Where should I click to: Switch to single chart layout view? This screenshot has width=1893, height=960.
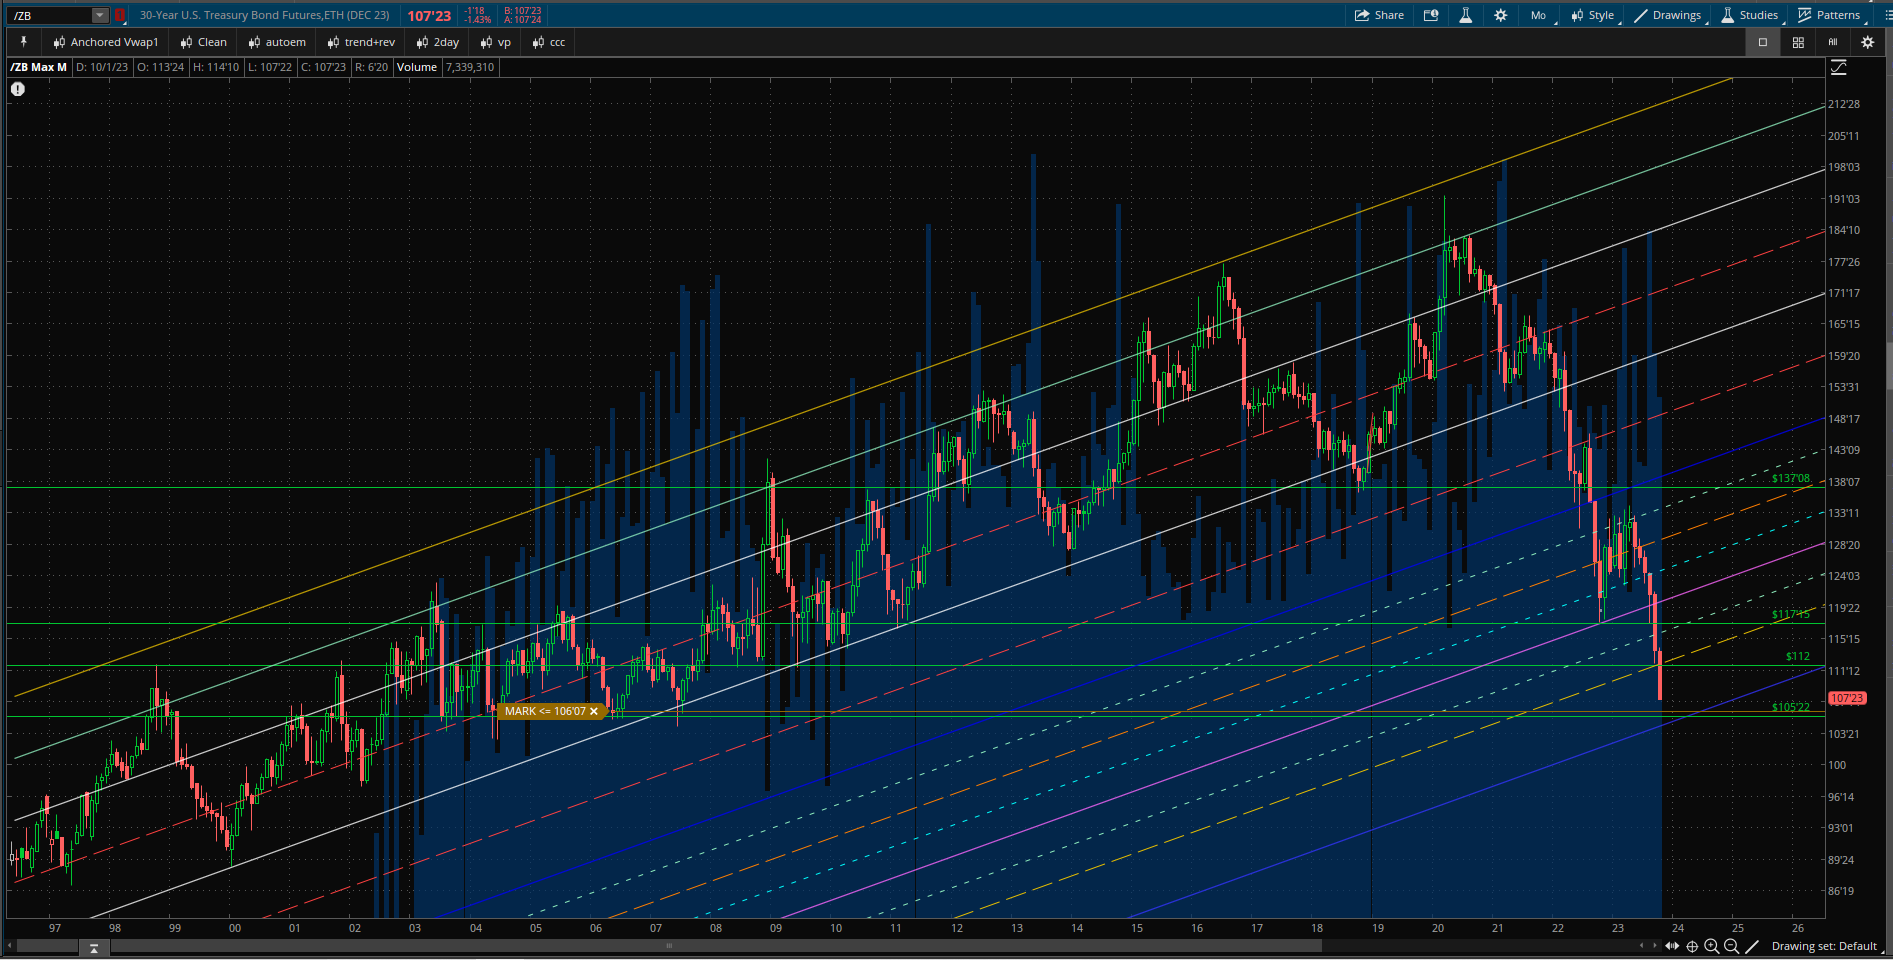pos(1763,42)
